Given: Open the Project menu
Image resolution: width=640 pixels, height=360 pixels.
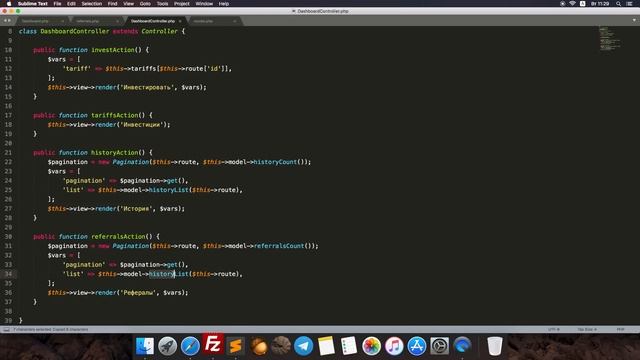Looking at the screenshot, I should pyautogui.click(x=182, y=4).
